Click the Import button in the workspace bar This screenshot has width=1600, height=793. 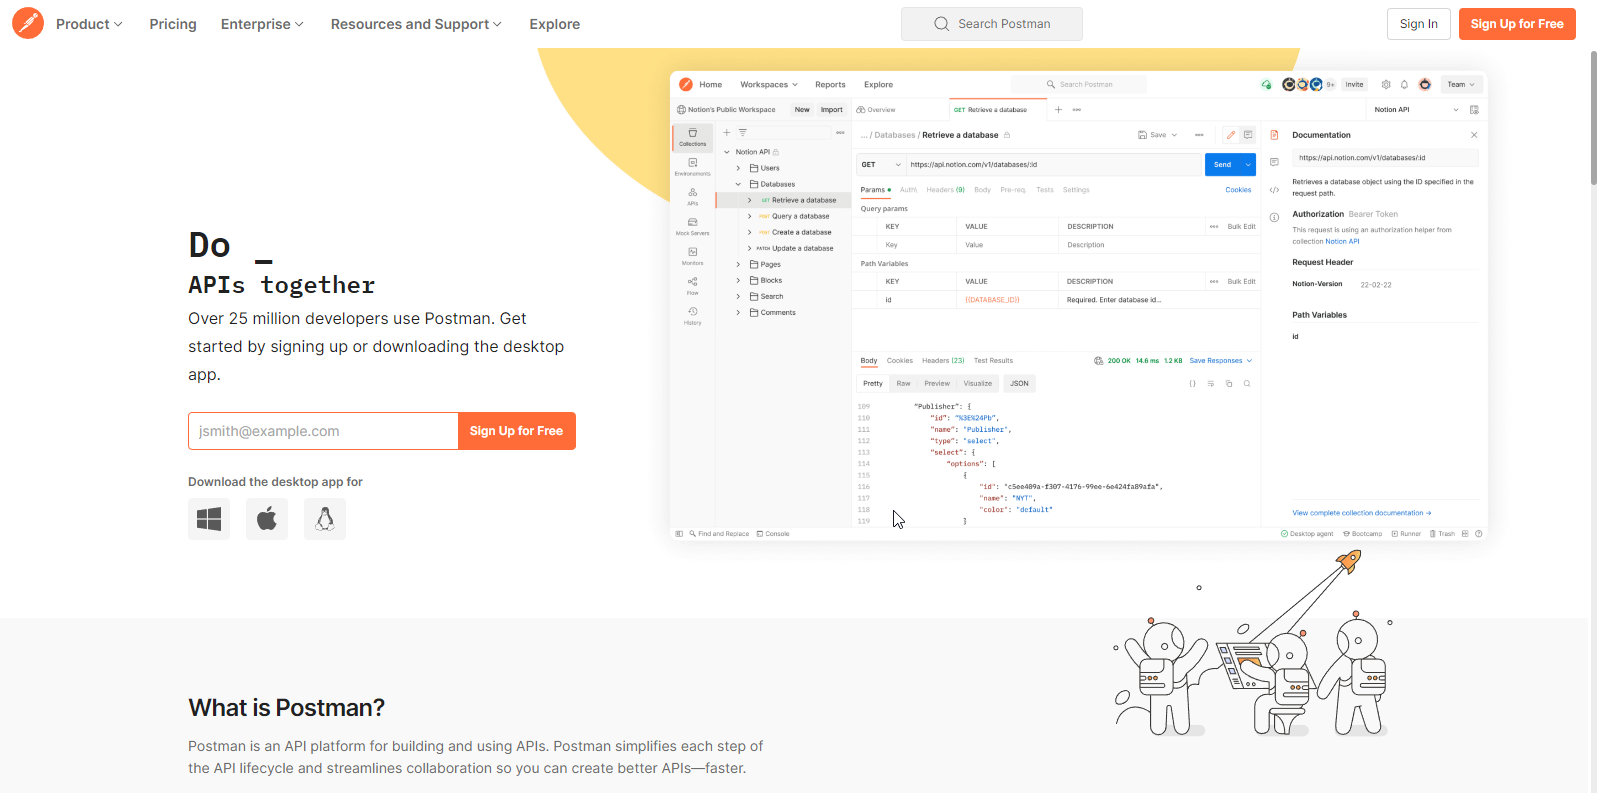(832, 110)
